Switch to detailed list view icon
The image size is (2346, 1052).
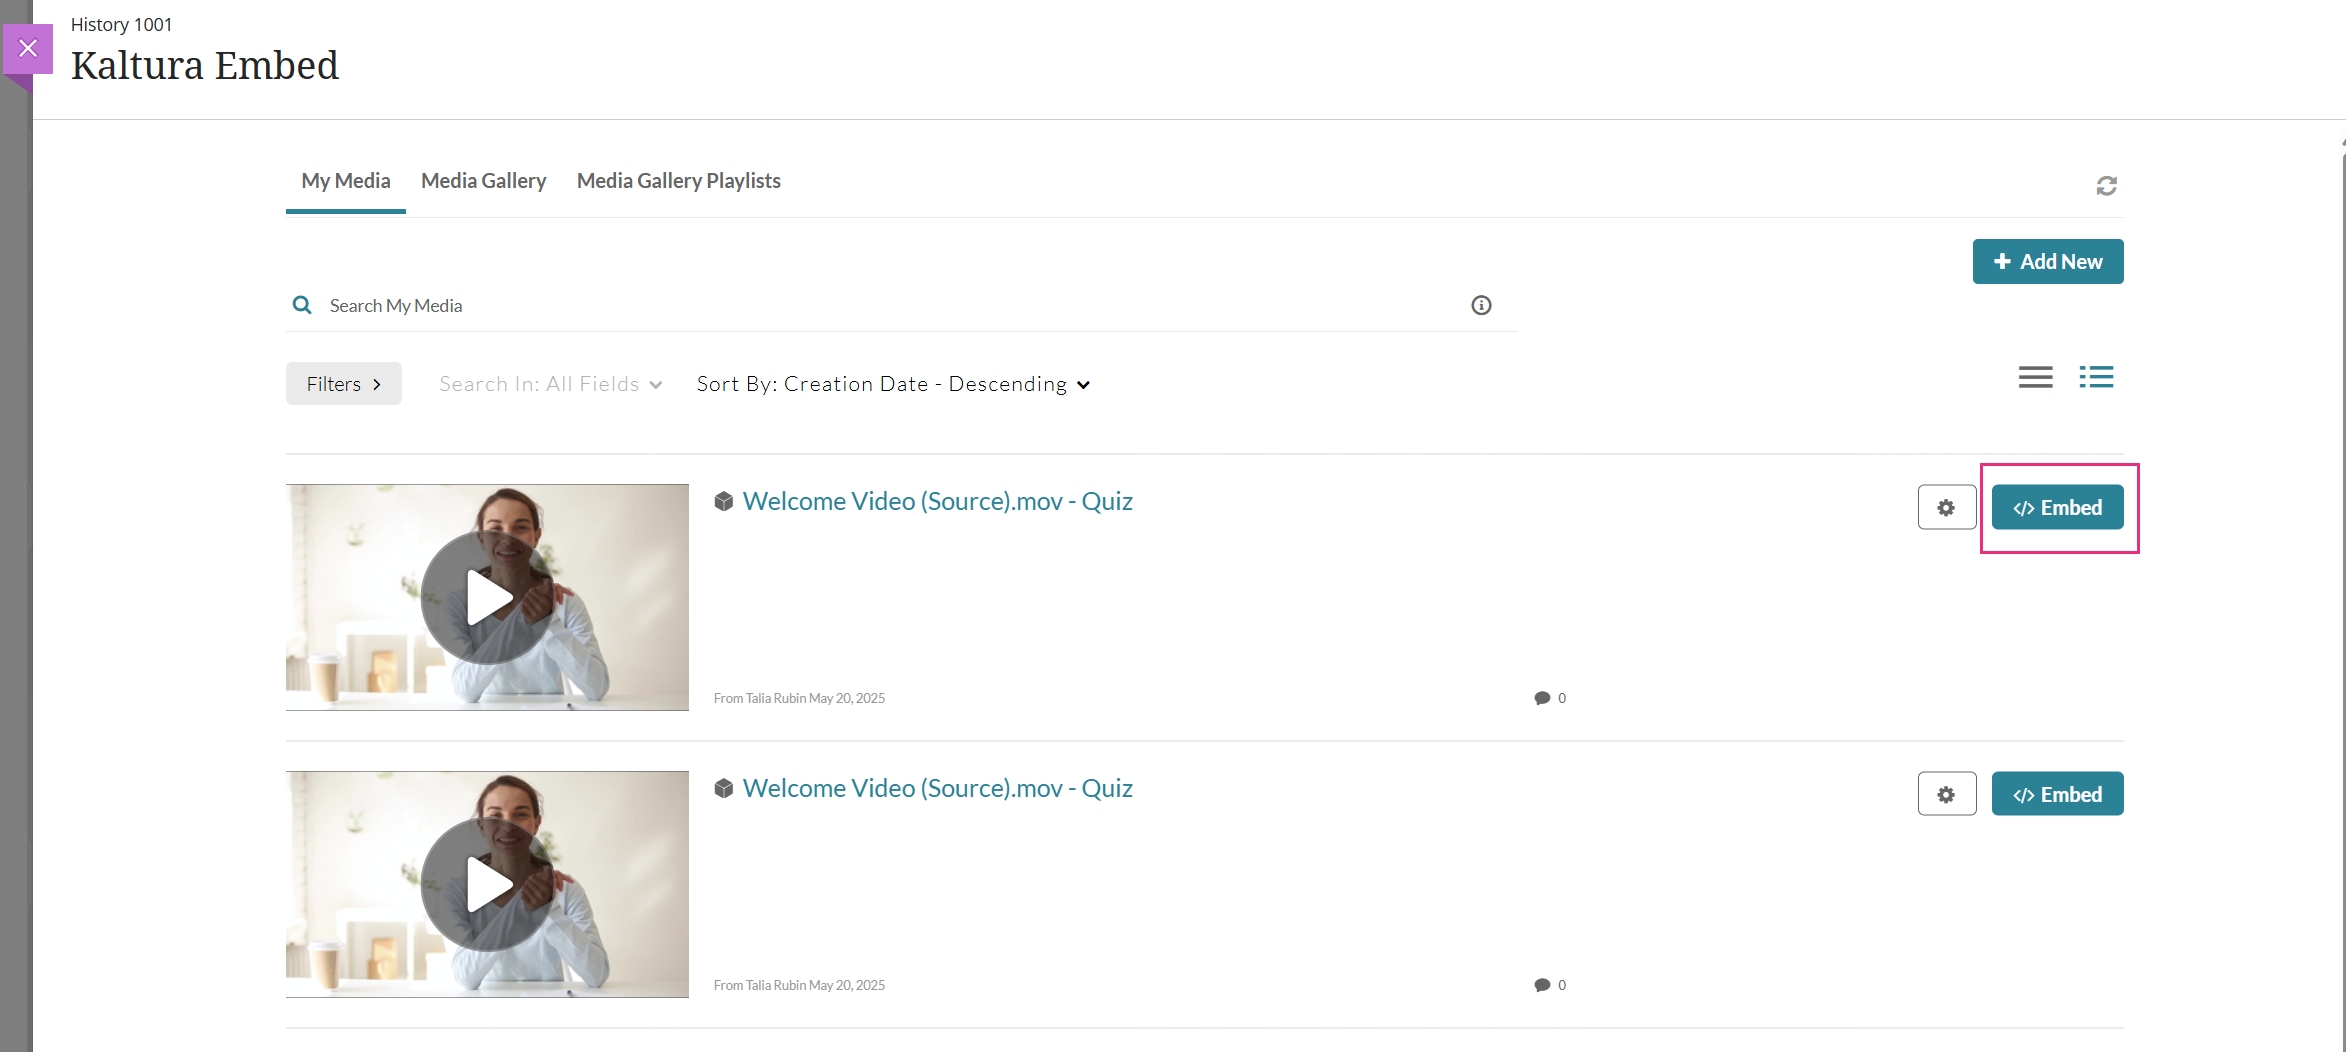(2096, 377)
